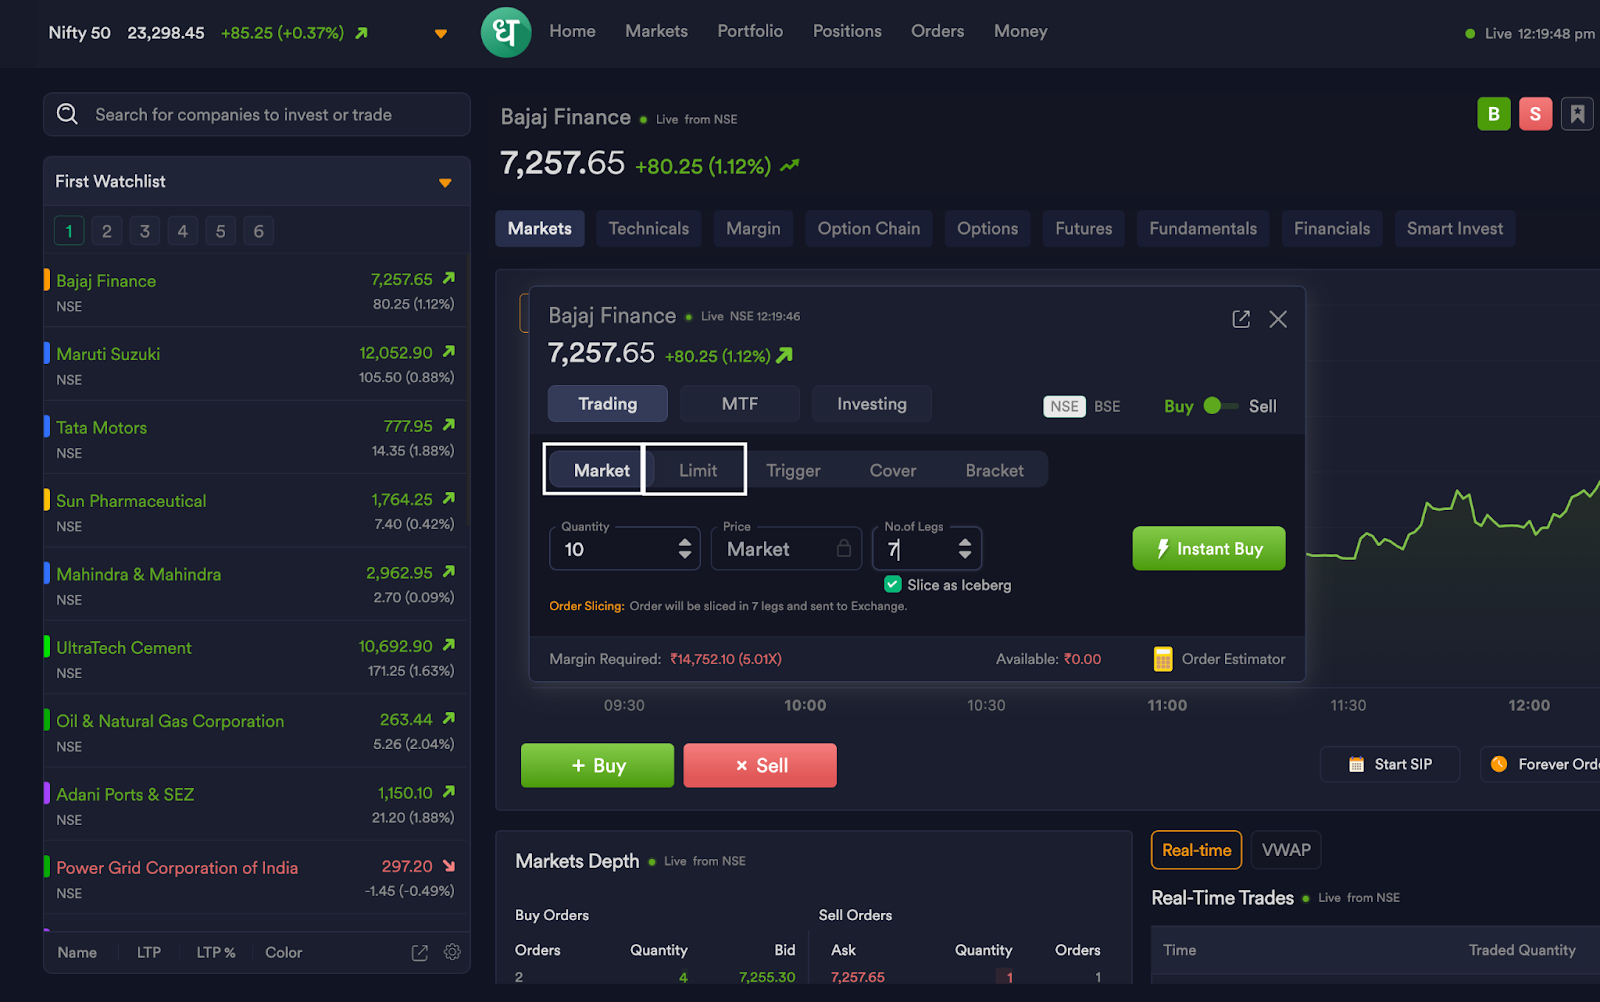Open the Order Estimator calculator icon
Viewport: 1600px width, 1002px height.
click(1163, 659)
